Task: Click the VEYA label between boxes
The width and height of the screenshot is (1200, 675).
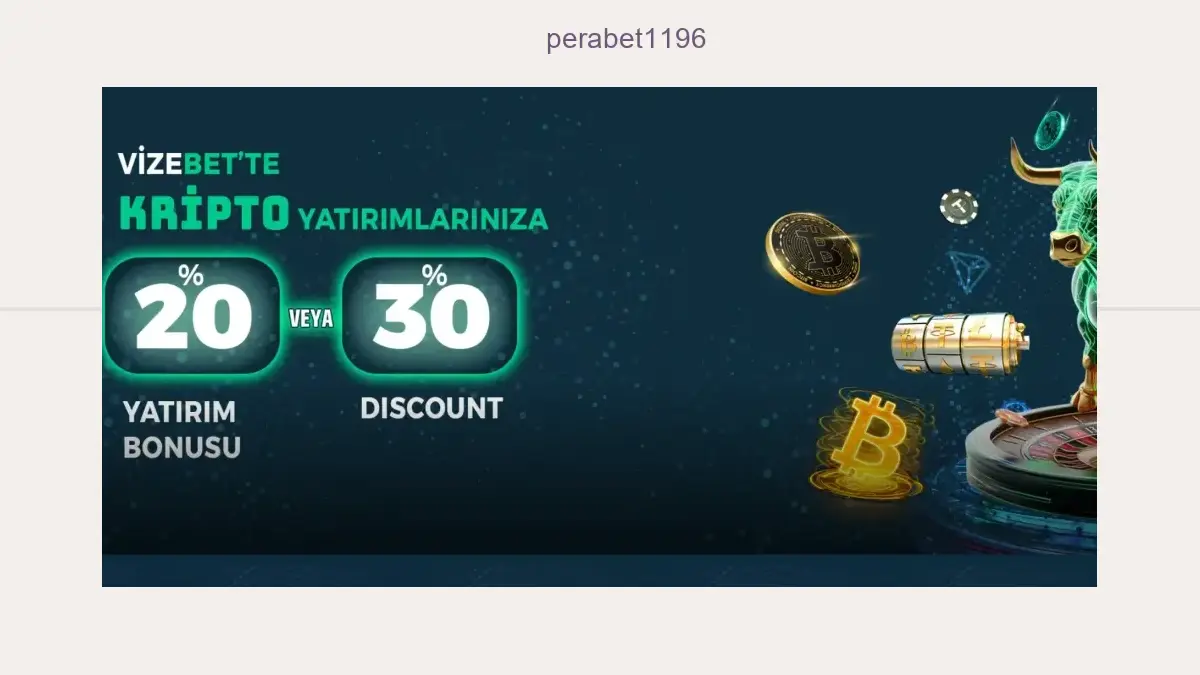Action: pyautogui.click(x=311, y=320)
